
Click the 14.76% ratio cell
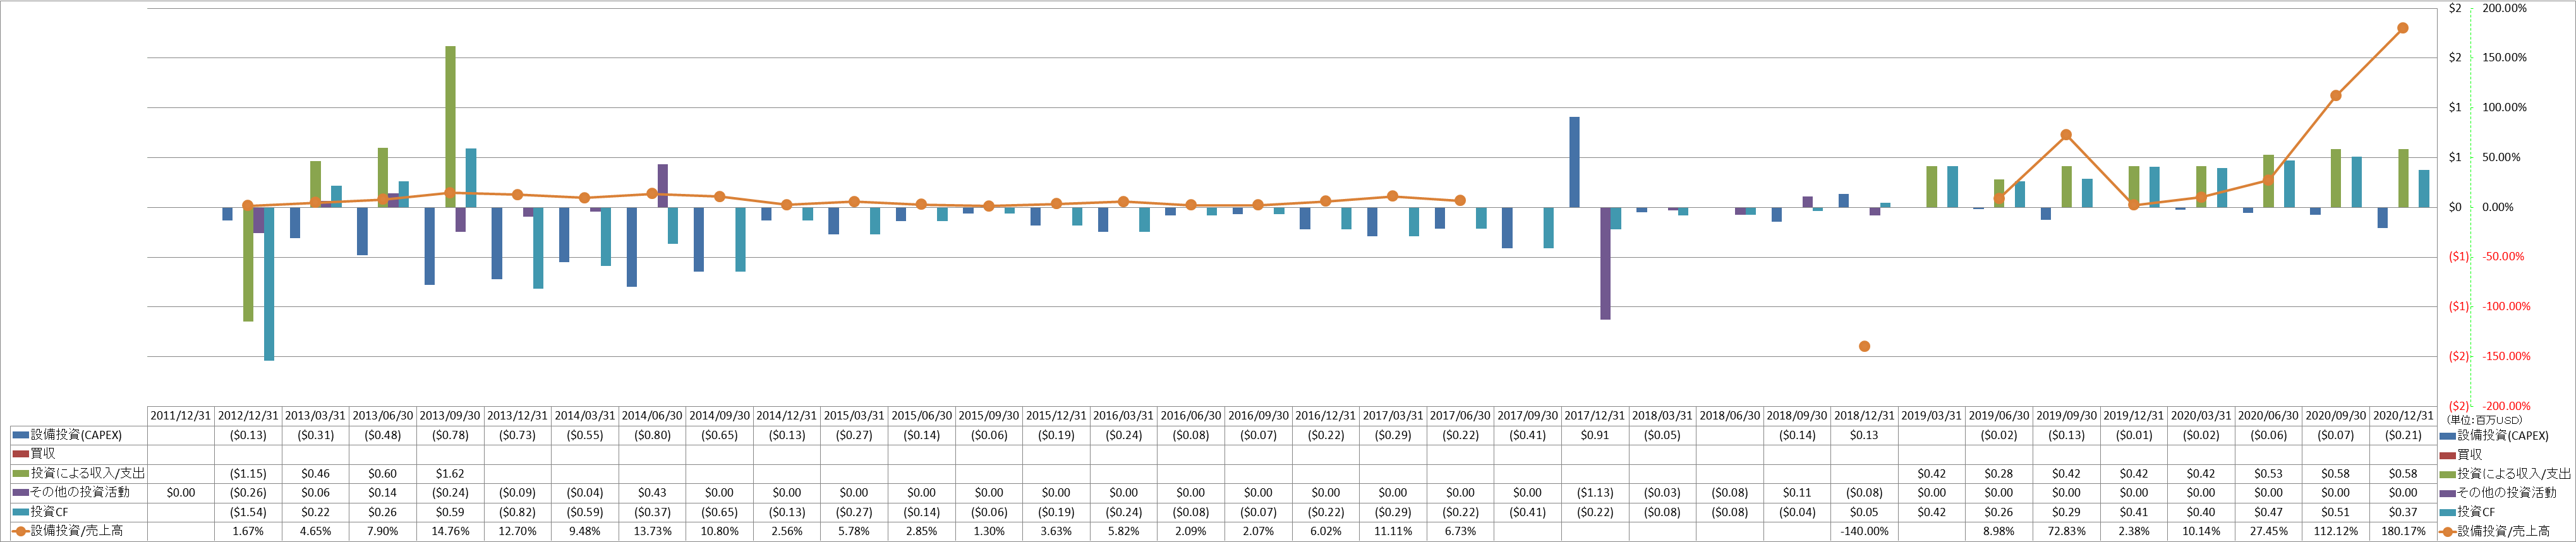tap(450, 531)
